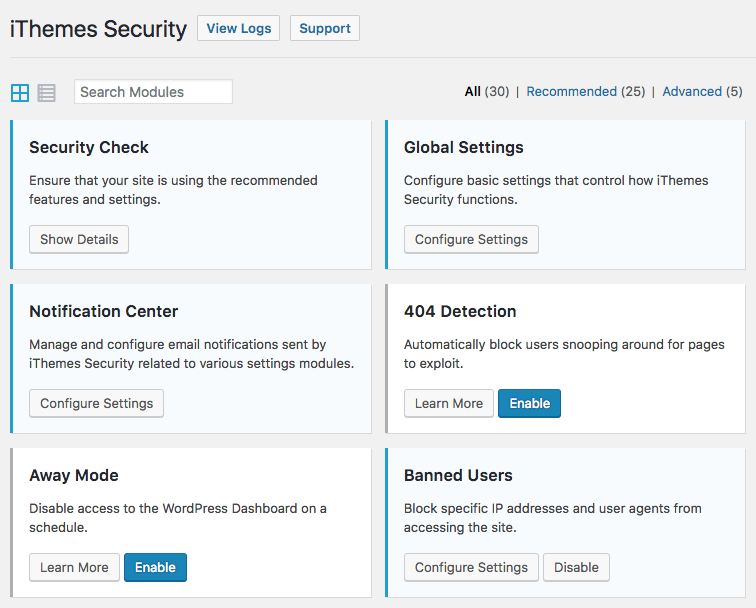Disable the Banned Users module
The image size is (756, 608).
[x=576, y=567]
